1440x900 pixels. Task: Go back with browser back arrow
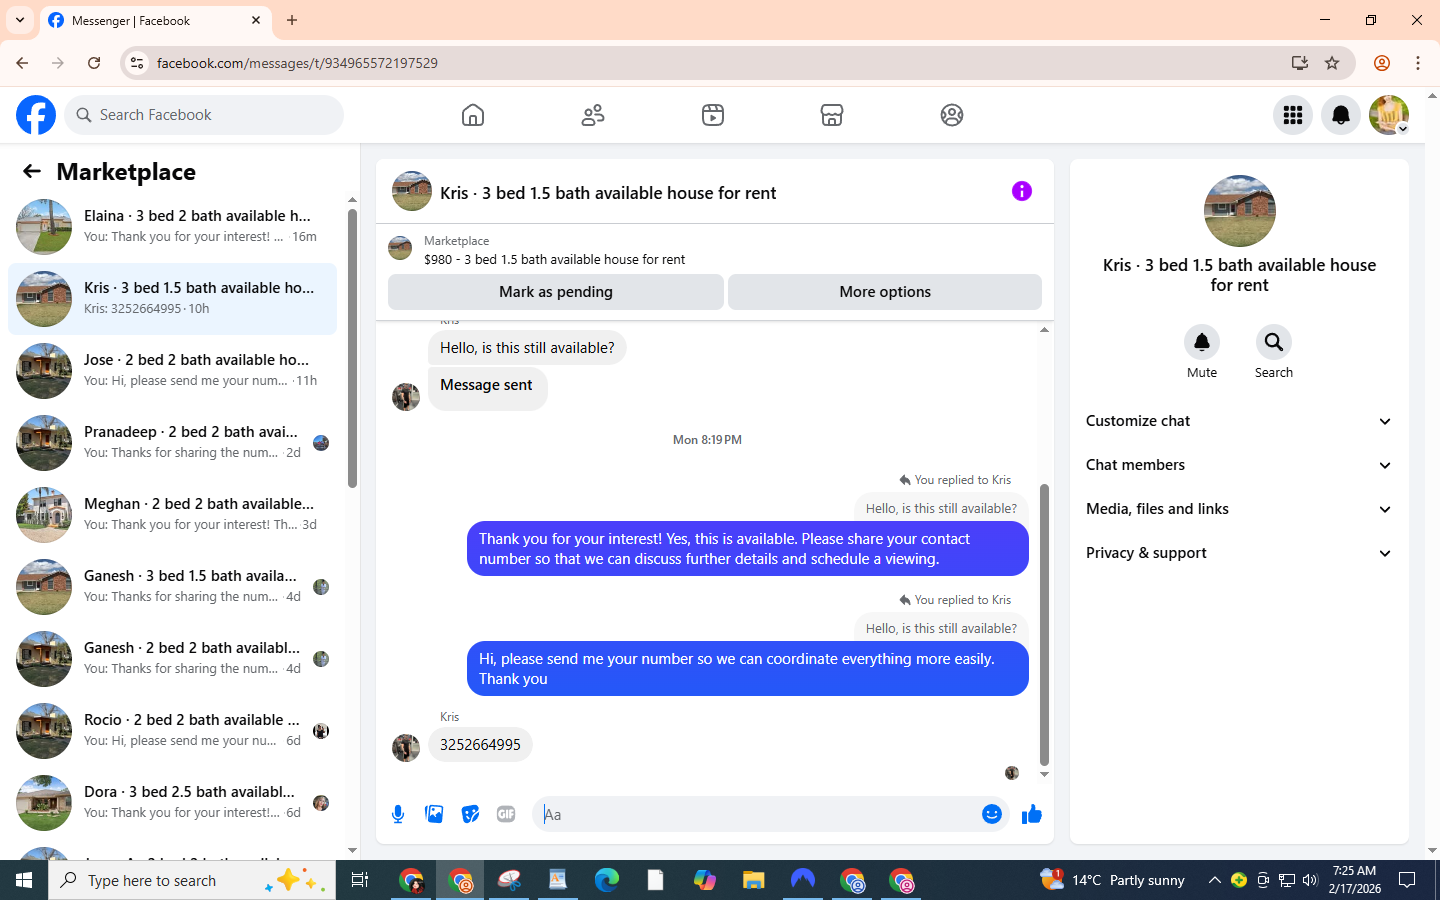pos(22,63)
